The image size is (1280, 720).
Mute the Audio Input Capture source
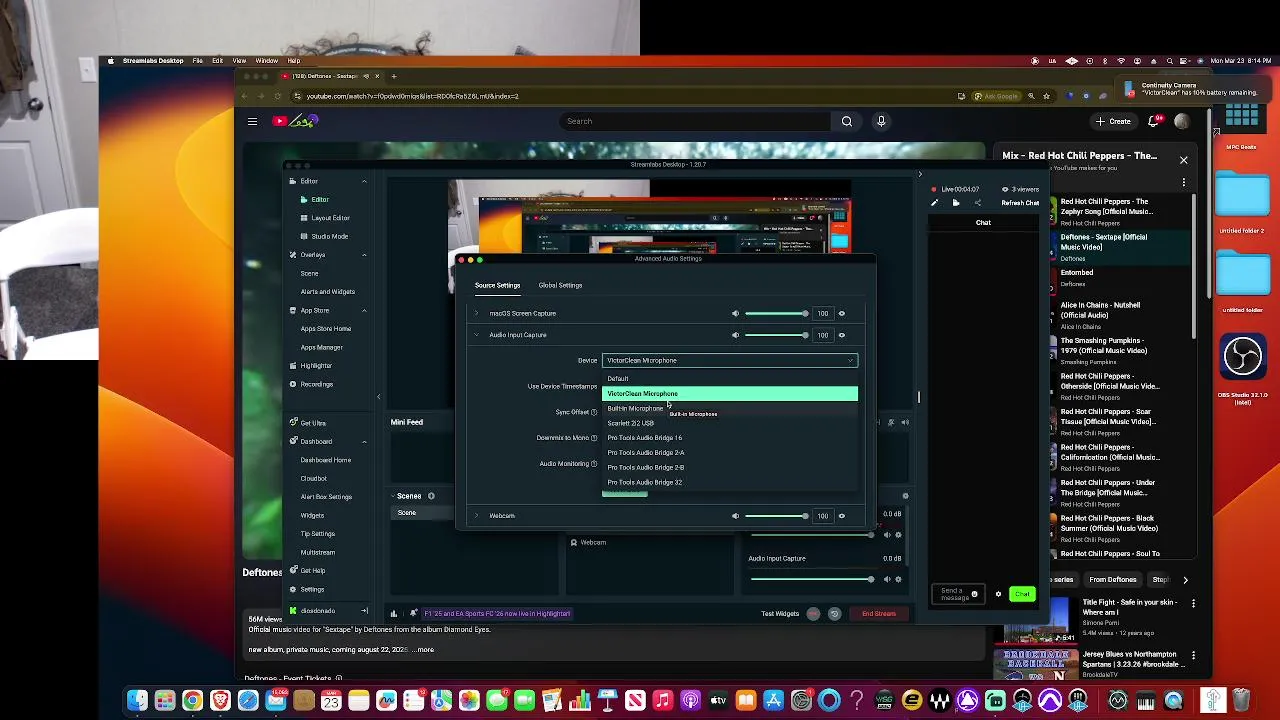tap(735, 335)
